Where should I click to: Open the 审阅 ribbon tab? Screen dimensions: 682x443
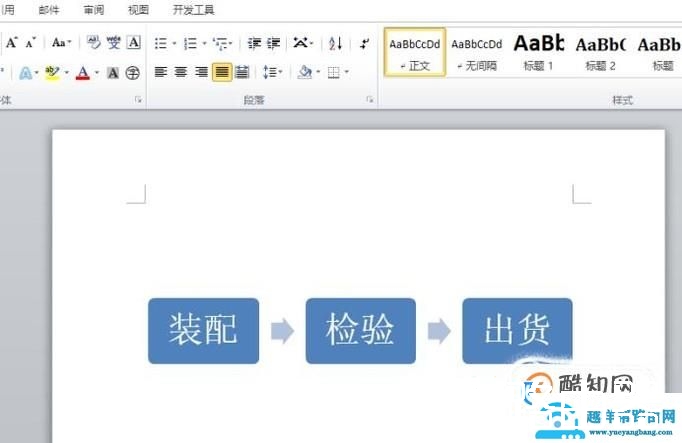(x=94, y=9)
